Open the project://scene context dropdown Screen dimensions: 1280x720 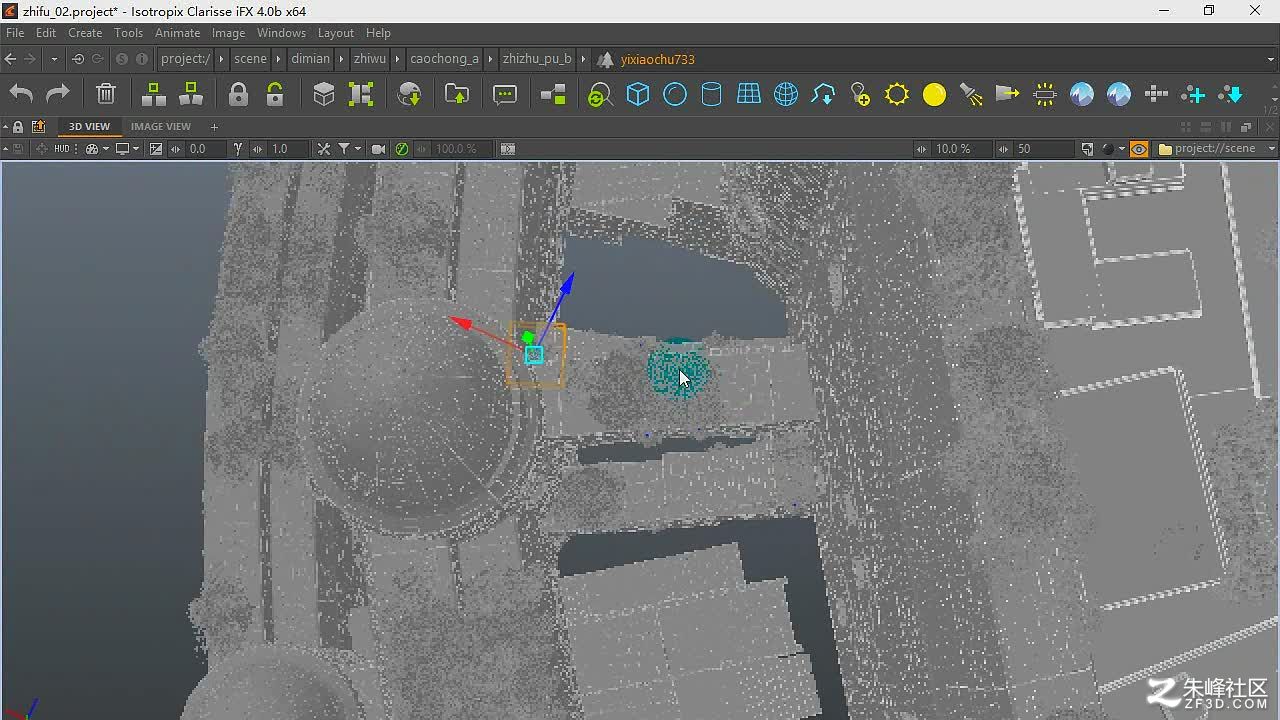(1216, 148)
